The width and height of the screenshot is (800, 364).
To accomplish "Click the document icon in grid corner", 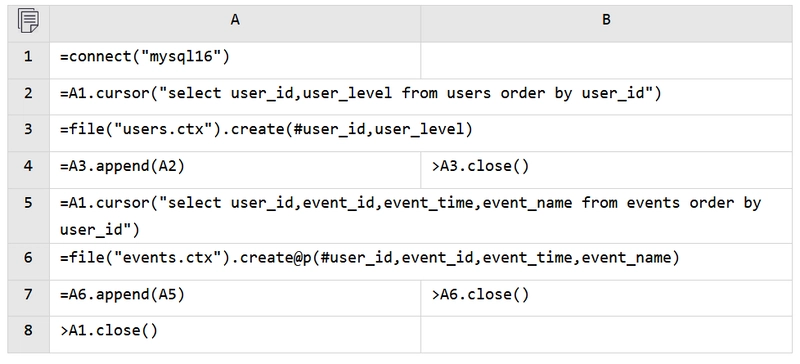I will tap(28, 21).
